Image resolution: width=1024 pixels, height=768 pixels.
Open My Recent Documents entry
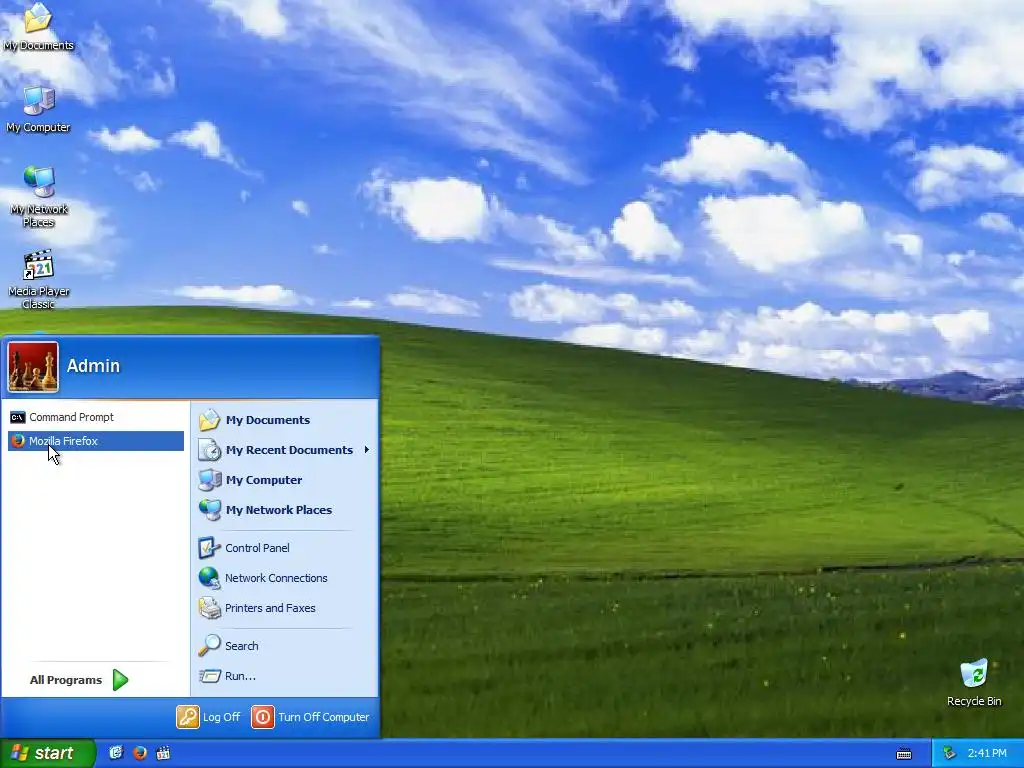283,450
